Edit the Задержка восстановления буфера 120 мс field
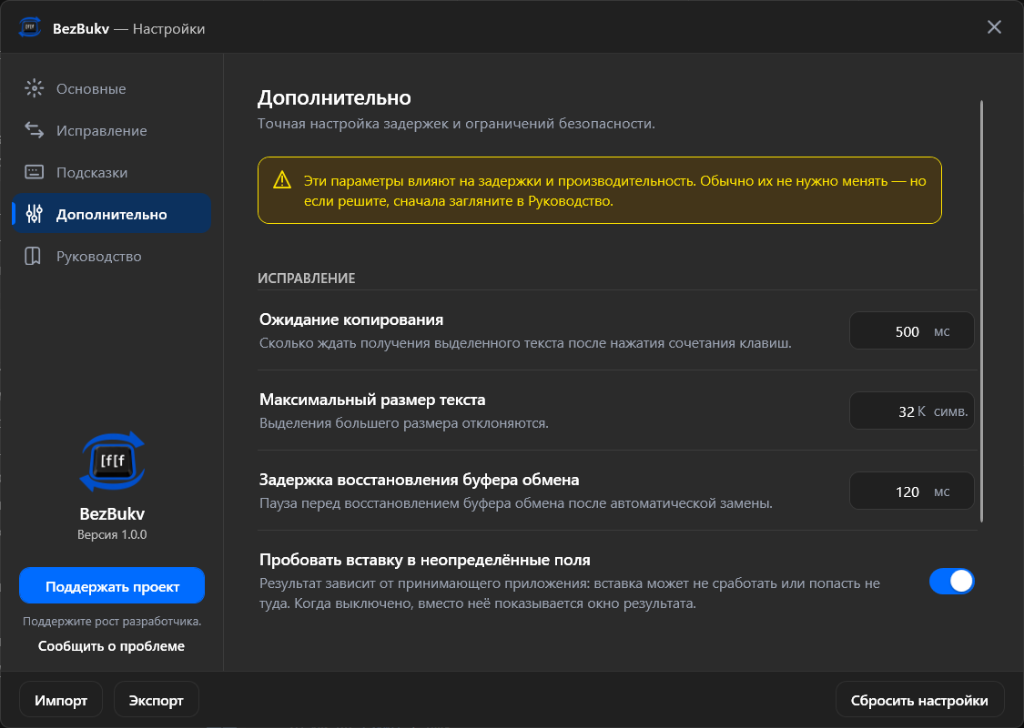 point(912,491)
